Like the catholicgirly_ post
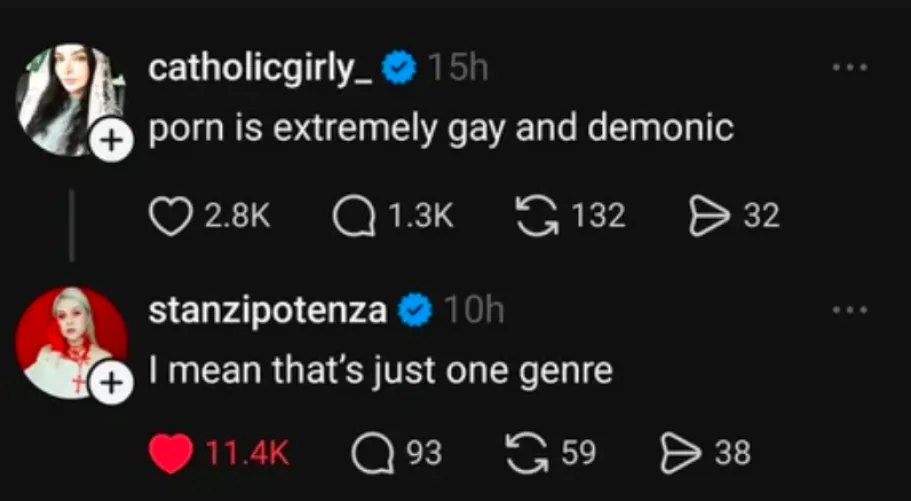This screenshot has width=911, height=501. [169, 215]
